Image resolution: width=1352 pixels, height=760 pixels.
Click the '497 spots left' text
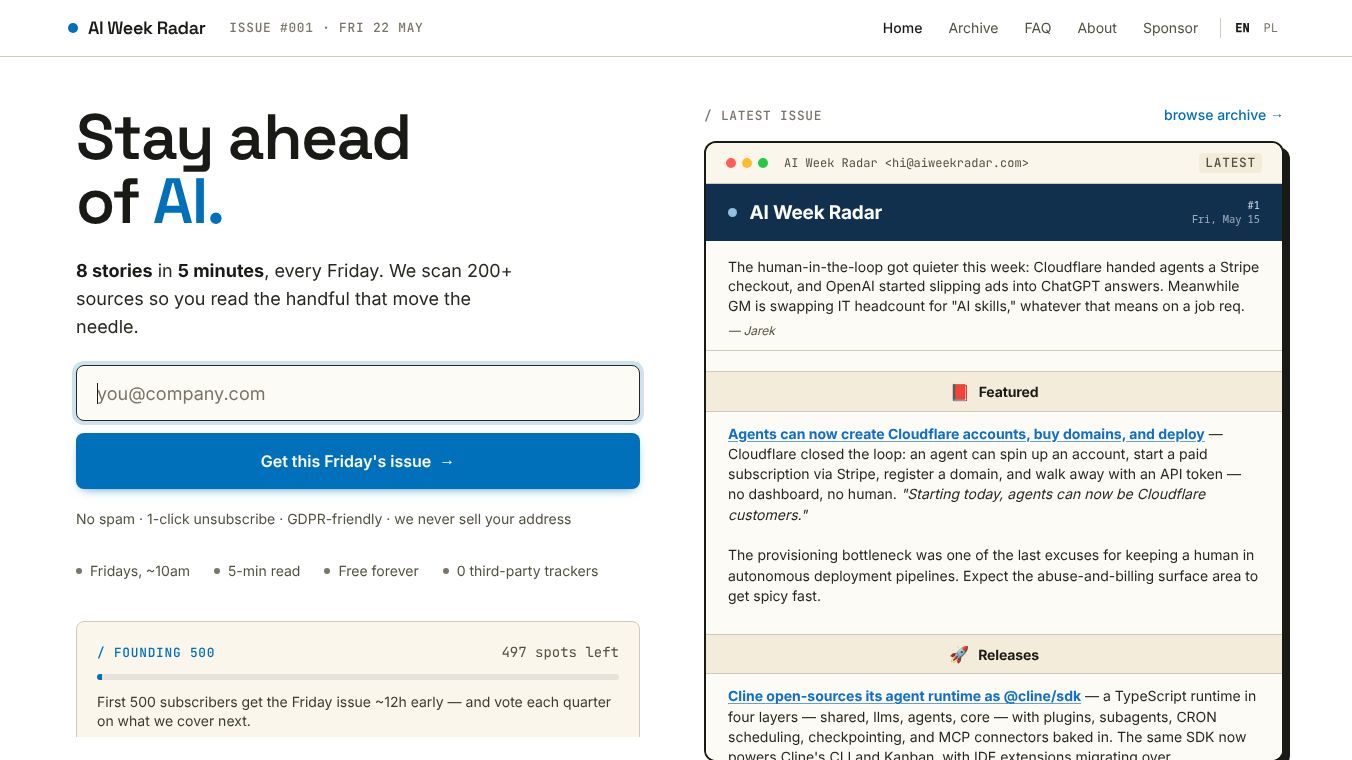click(560, 652)
